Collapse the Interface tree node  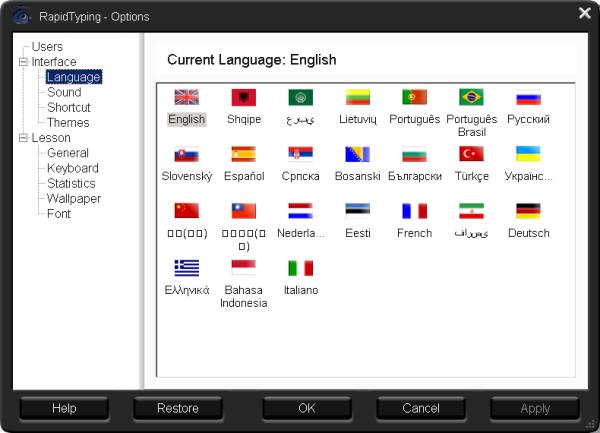tap(23, 62)
